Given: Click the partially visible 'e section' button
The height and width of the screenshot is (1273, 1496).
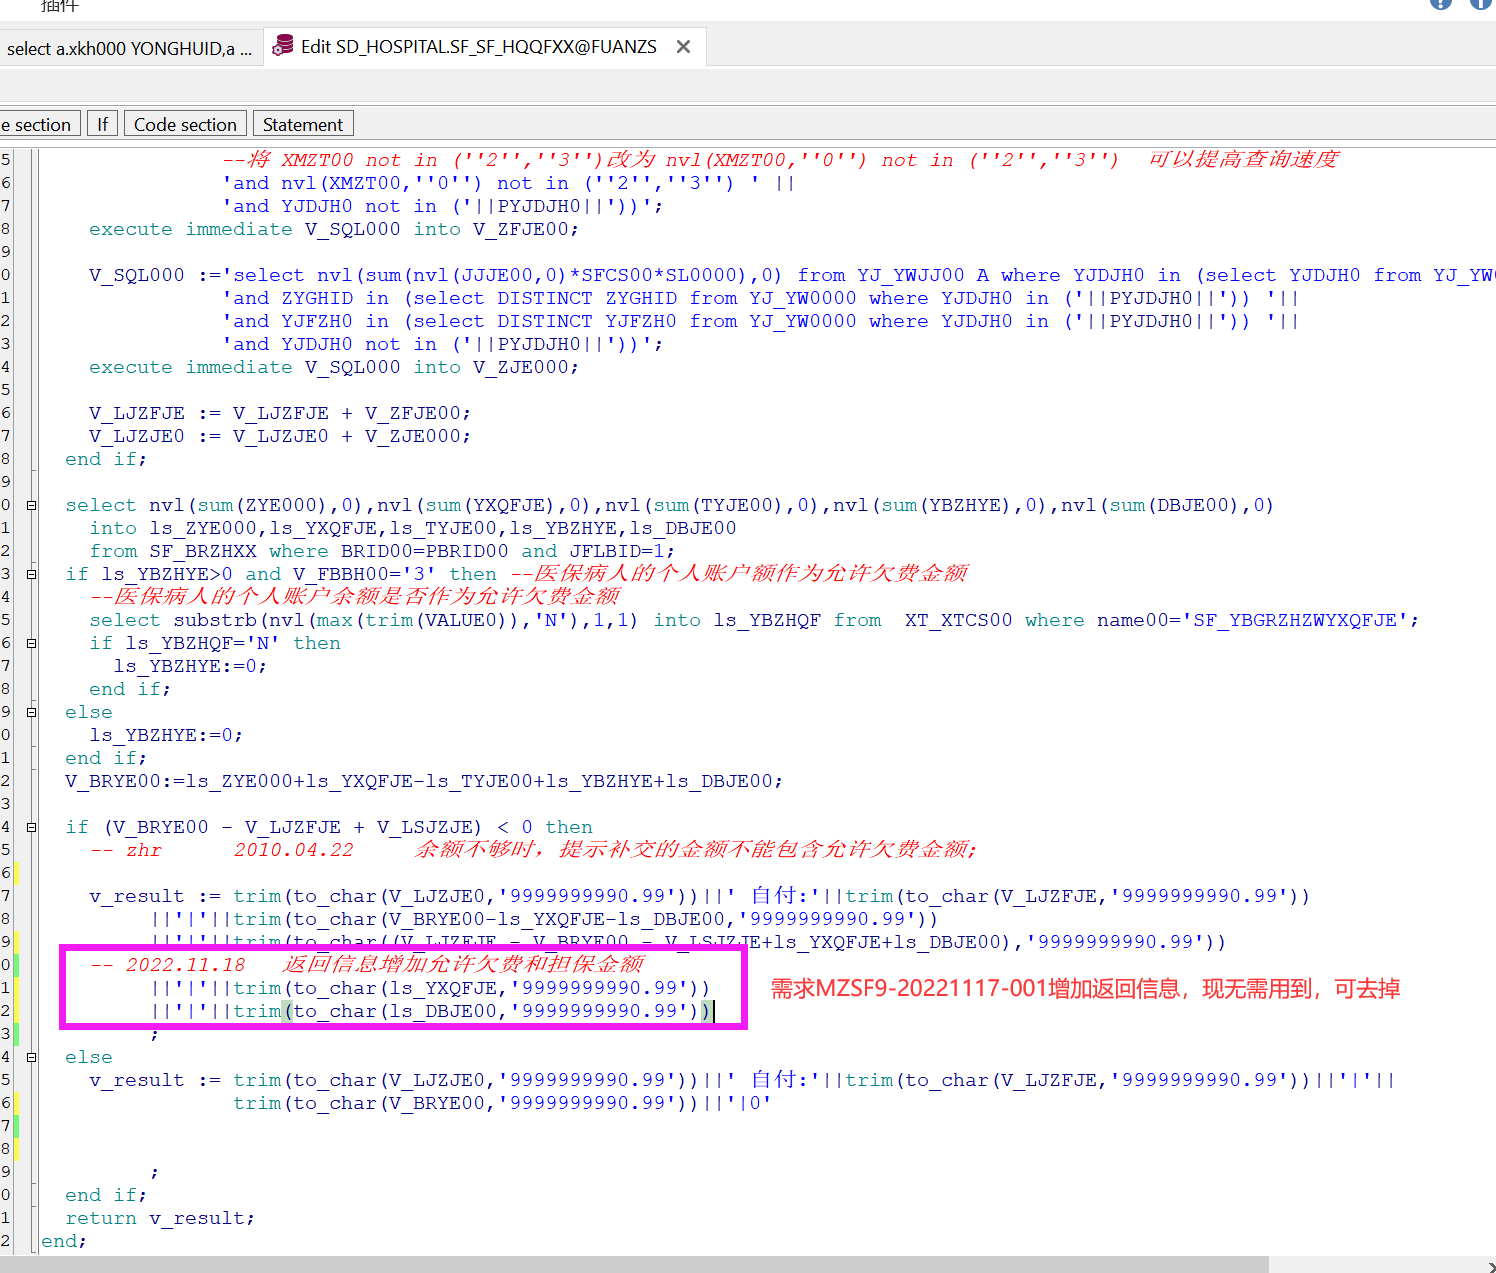Looking at the screenshot, I should point(38,124).
